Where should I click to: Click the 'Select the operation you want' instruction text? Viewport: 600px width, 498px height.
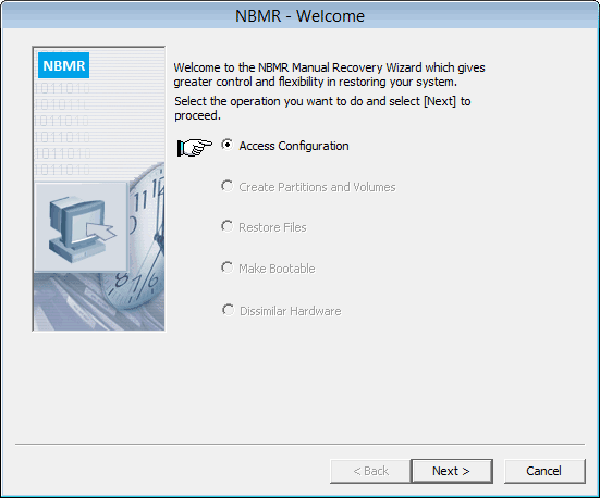(322, 108)
